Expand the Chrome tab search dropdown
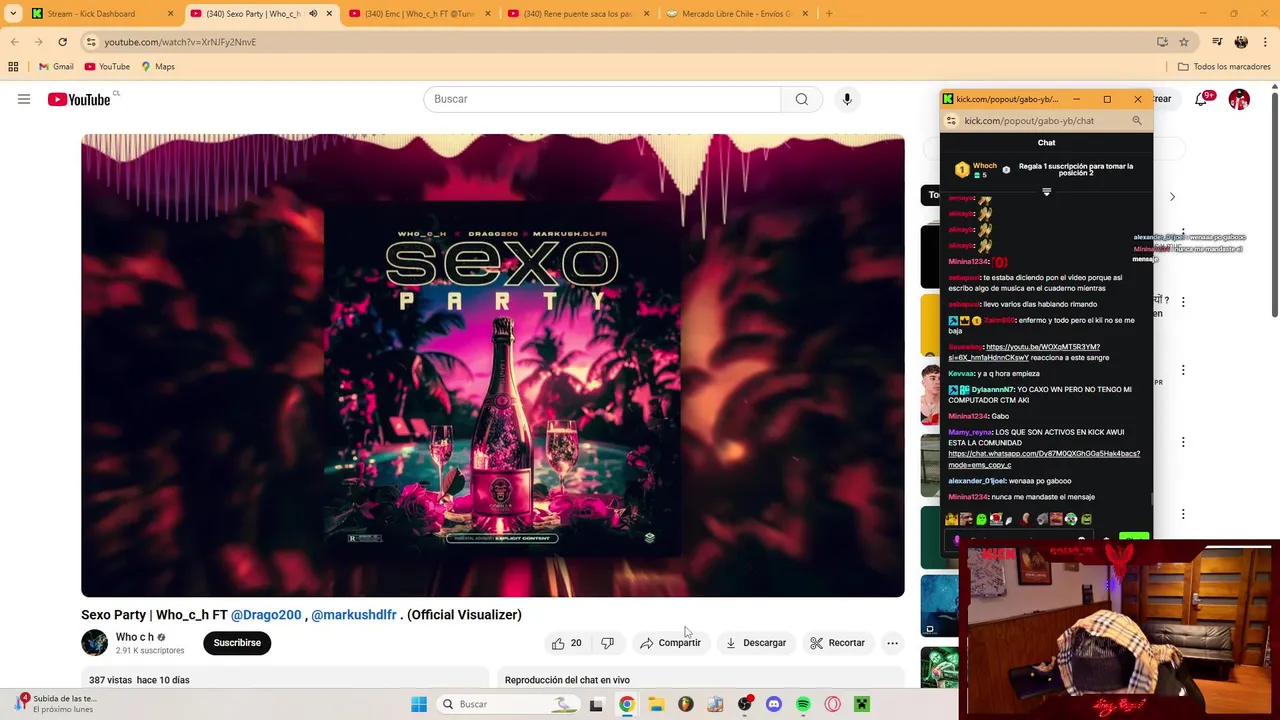 [x=13, y=14]
